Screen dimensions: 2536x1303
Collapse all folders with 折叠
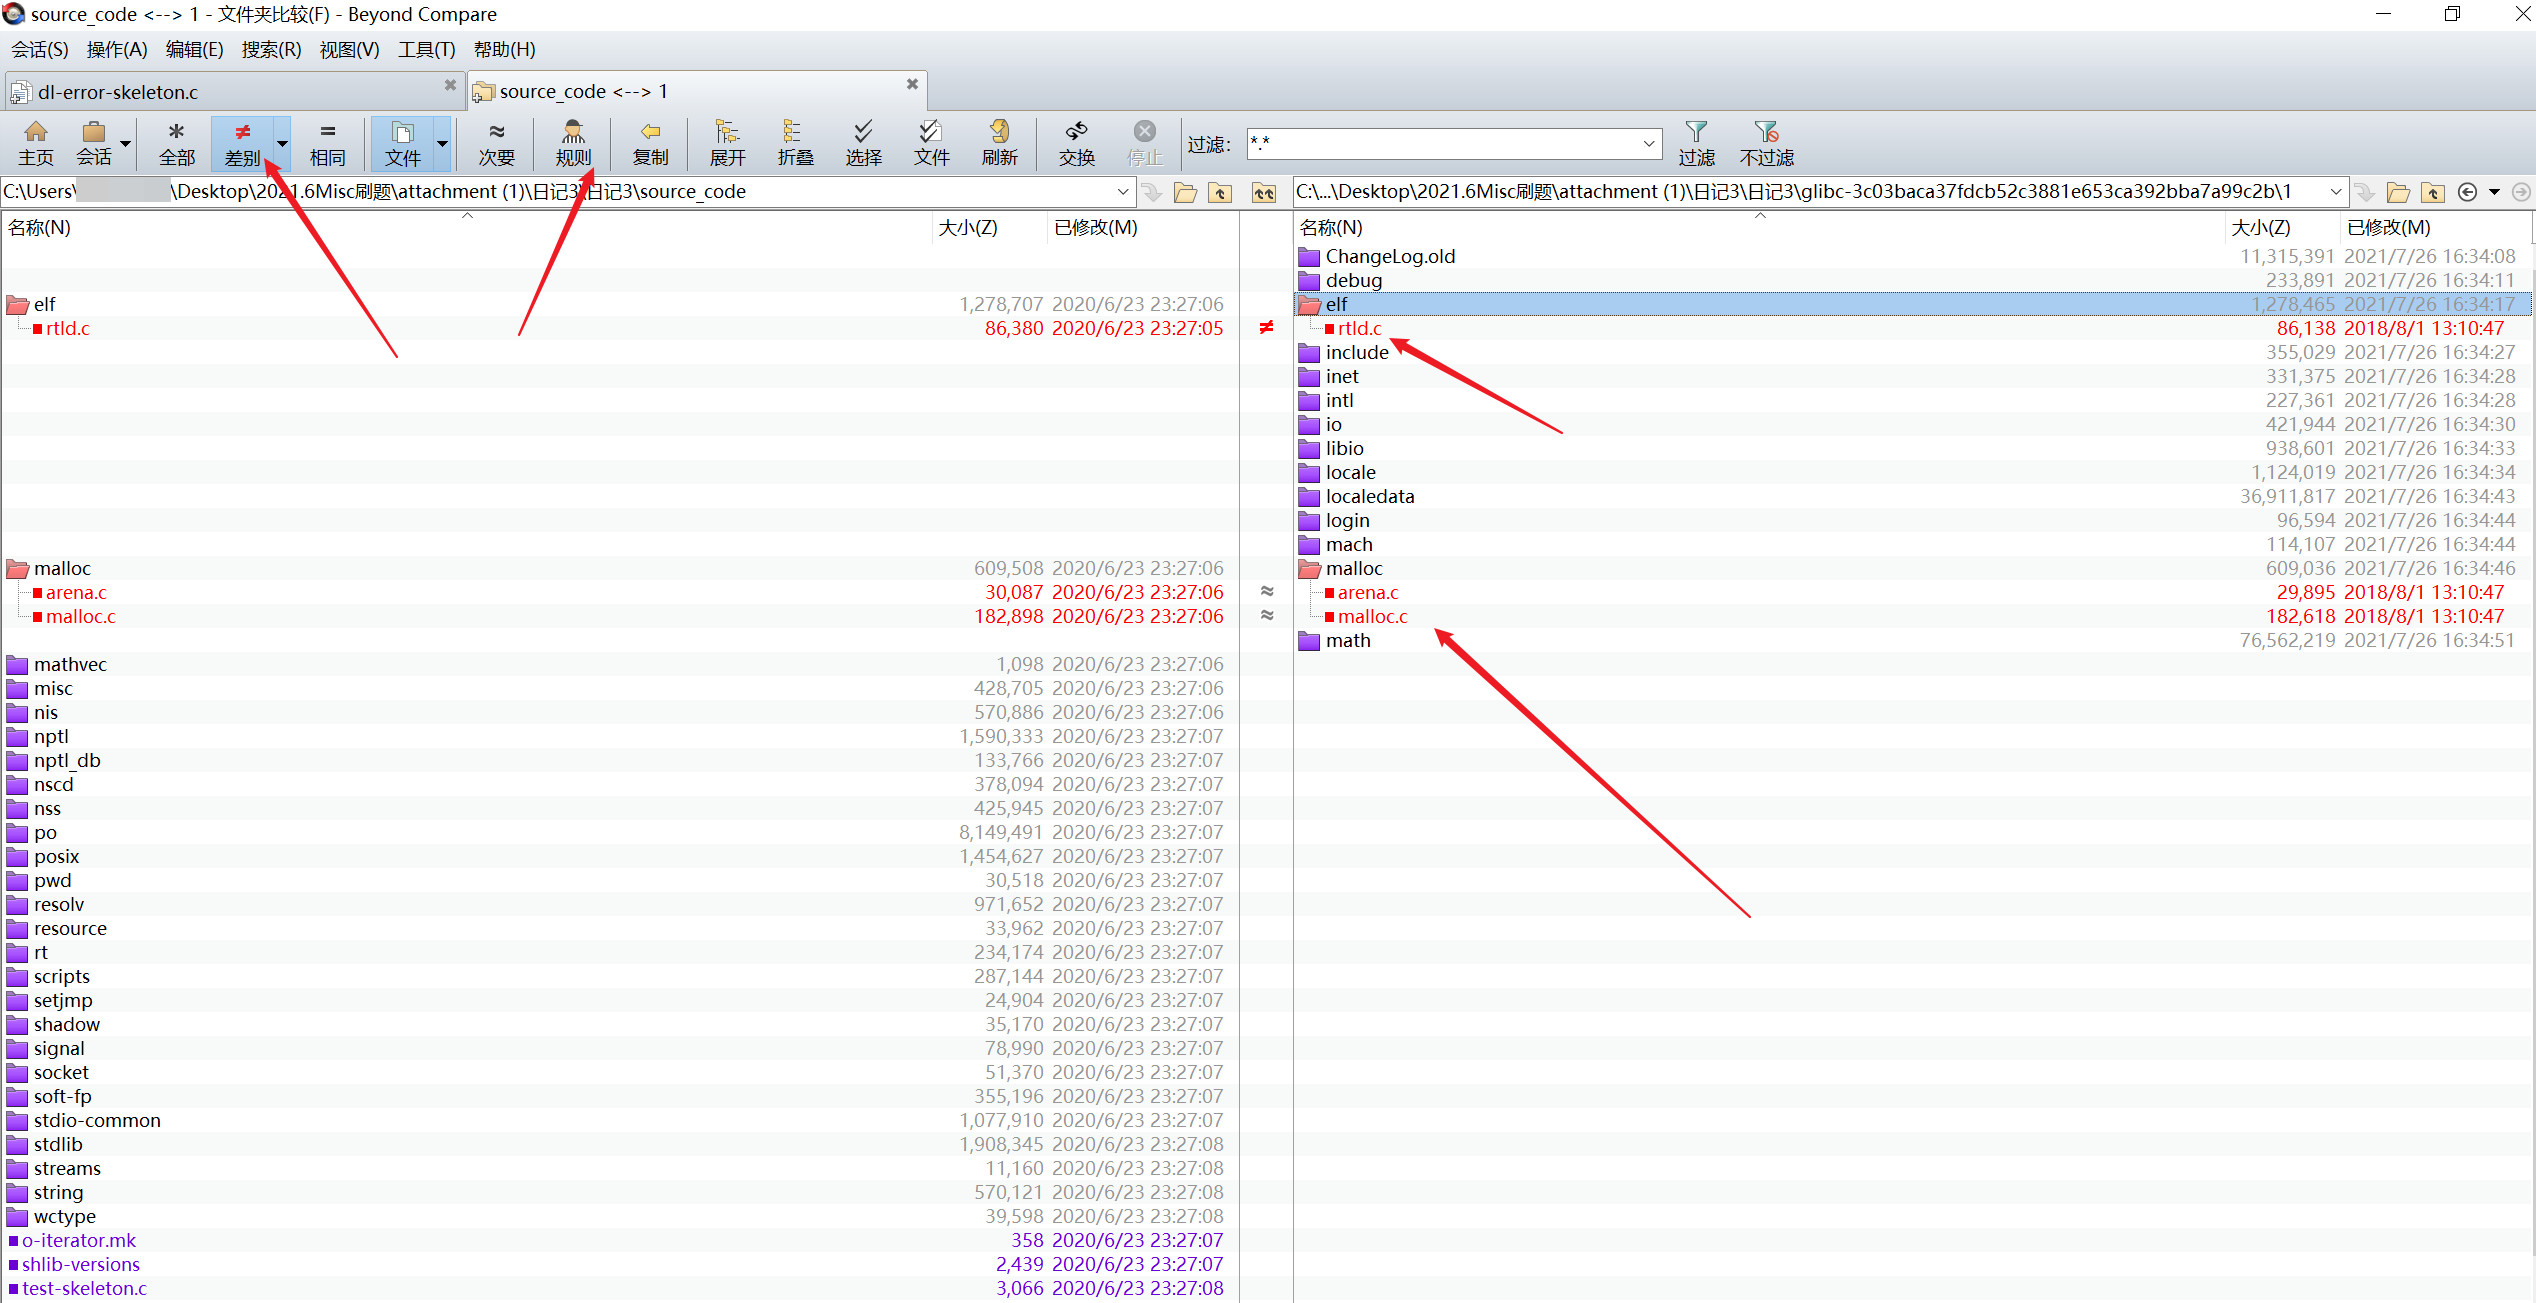point(795,143)
